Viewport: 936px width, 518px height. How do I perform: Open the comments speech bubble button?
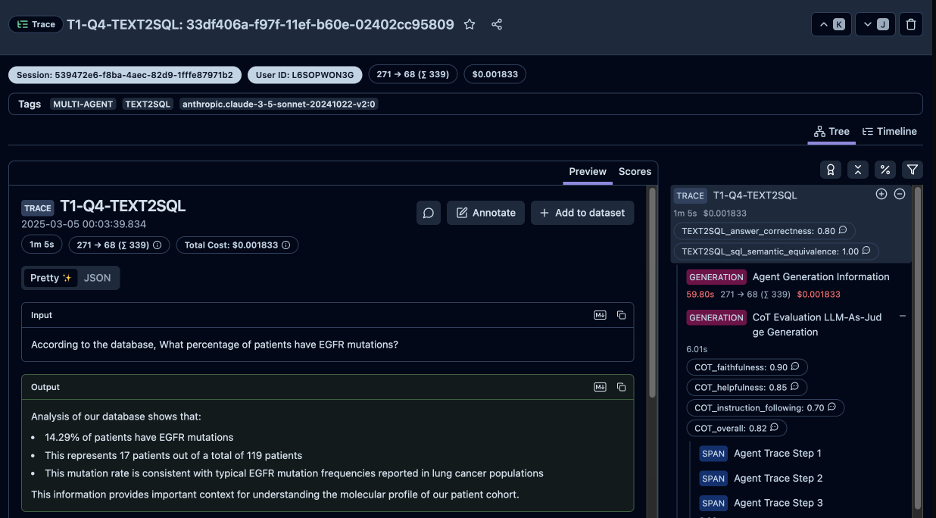[x=429, y=213]
